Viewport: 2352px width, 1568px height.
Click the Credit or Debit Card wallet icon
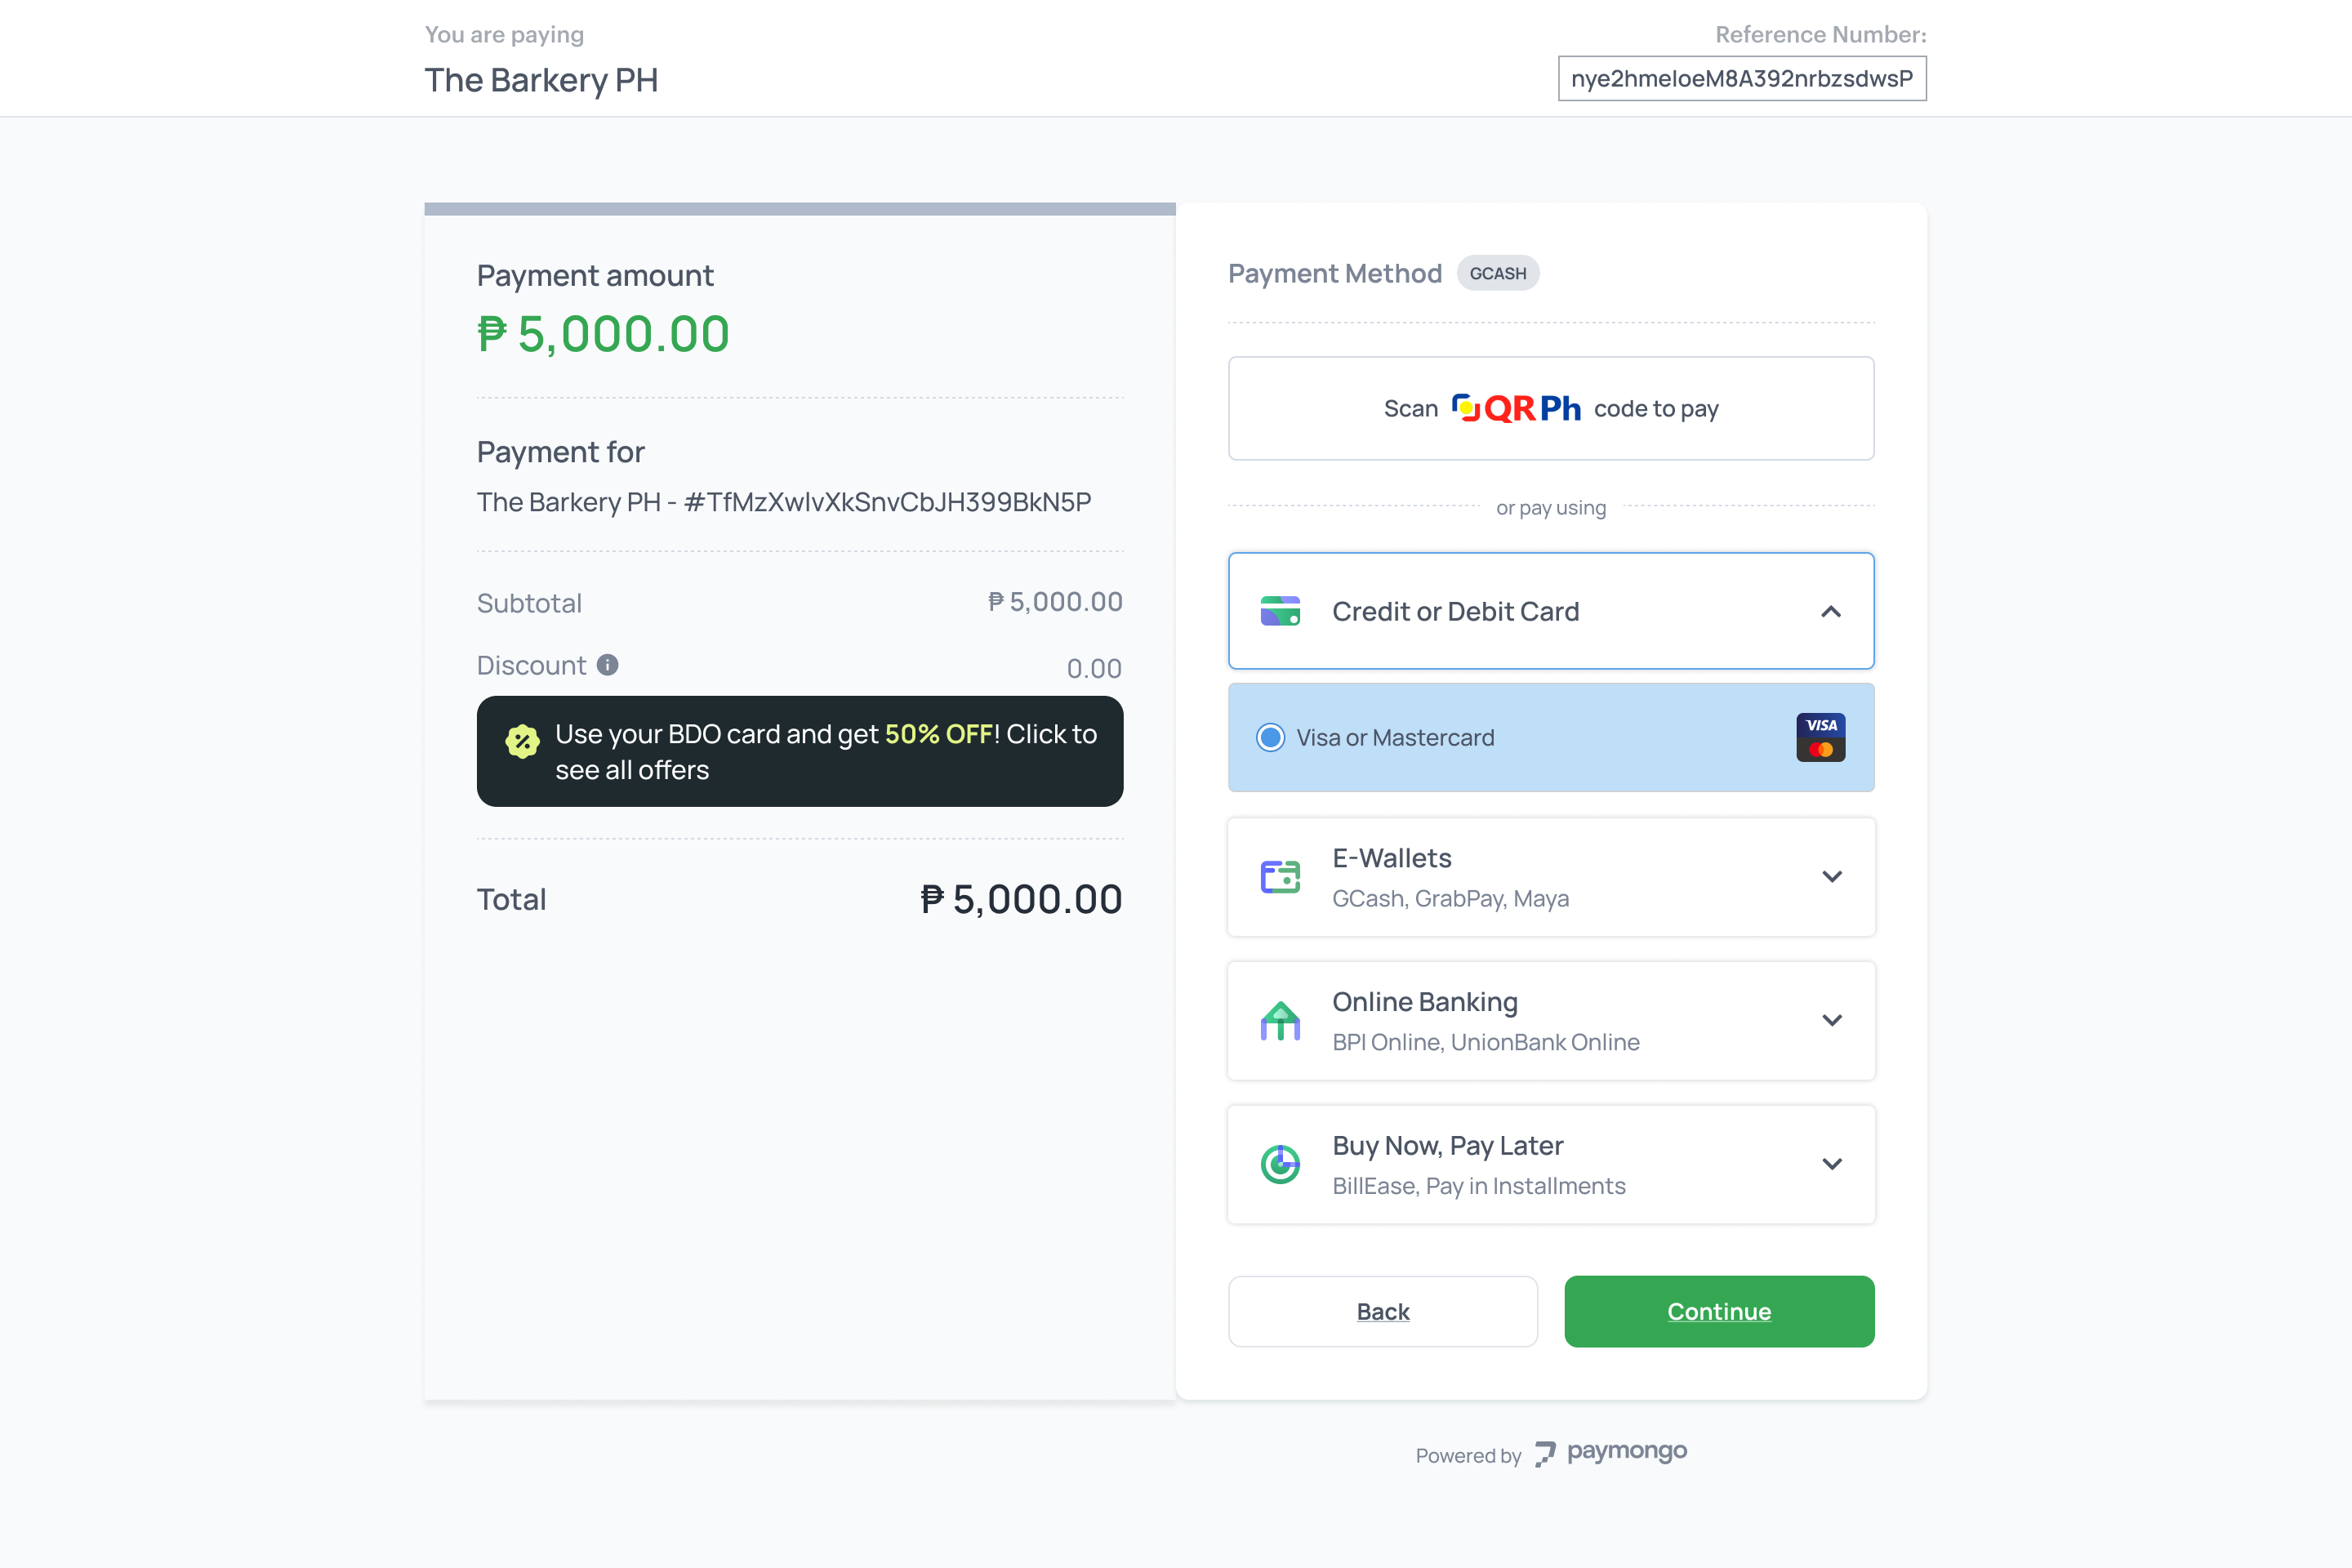[x=1280, y=611]
